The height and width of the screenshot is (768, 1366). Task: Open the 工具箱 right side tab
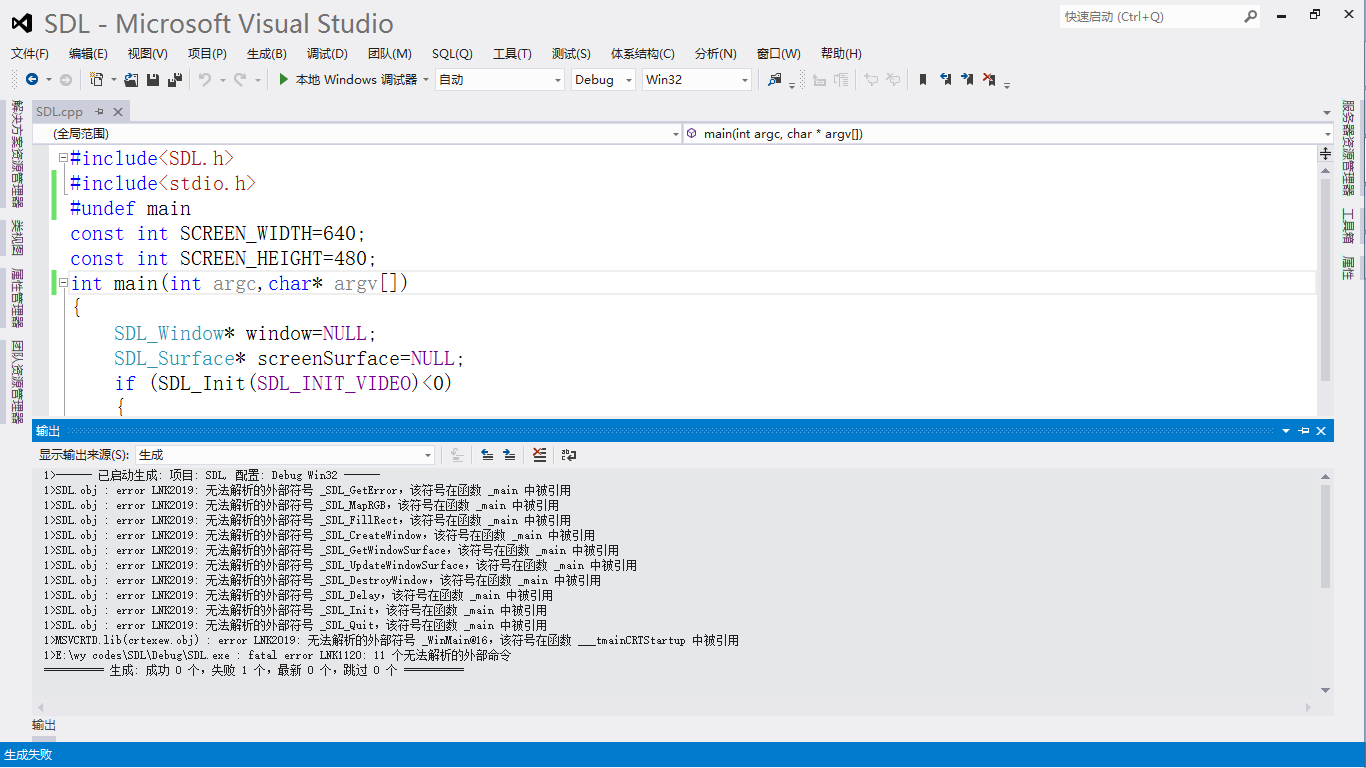click(x=1348, y=226)
